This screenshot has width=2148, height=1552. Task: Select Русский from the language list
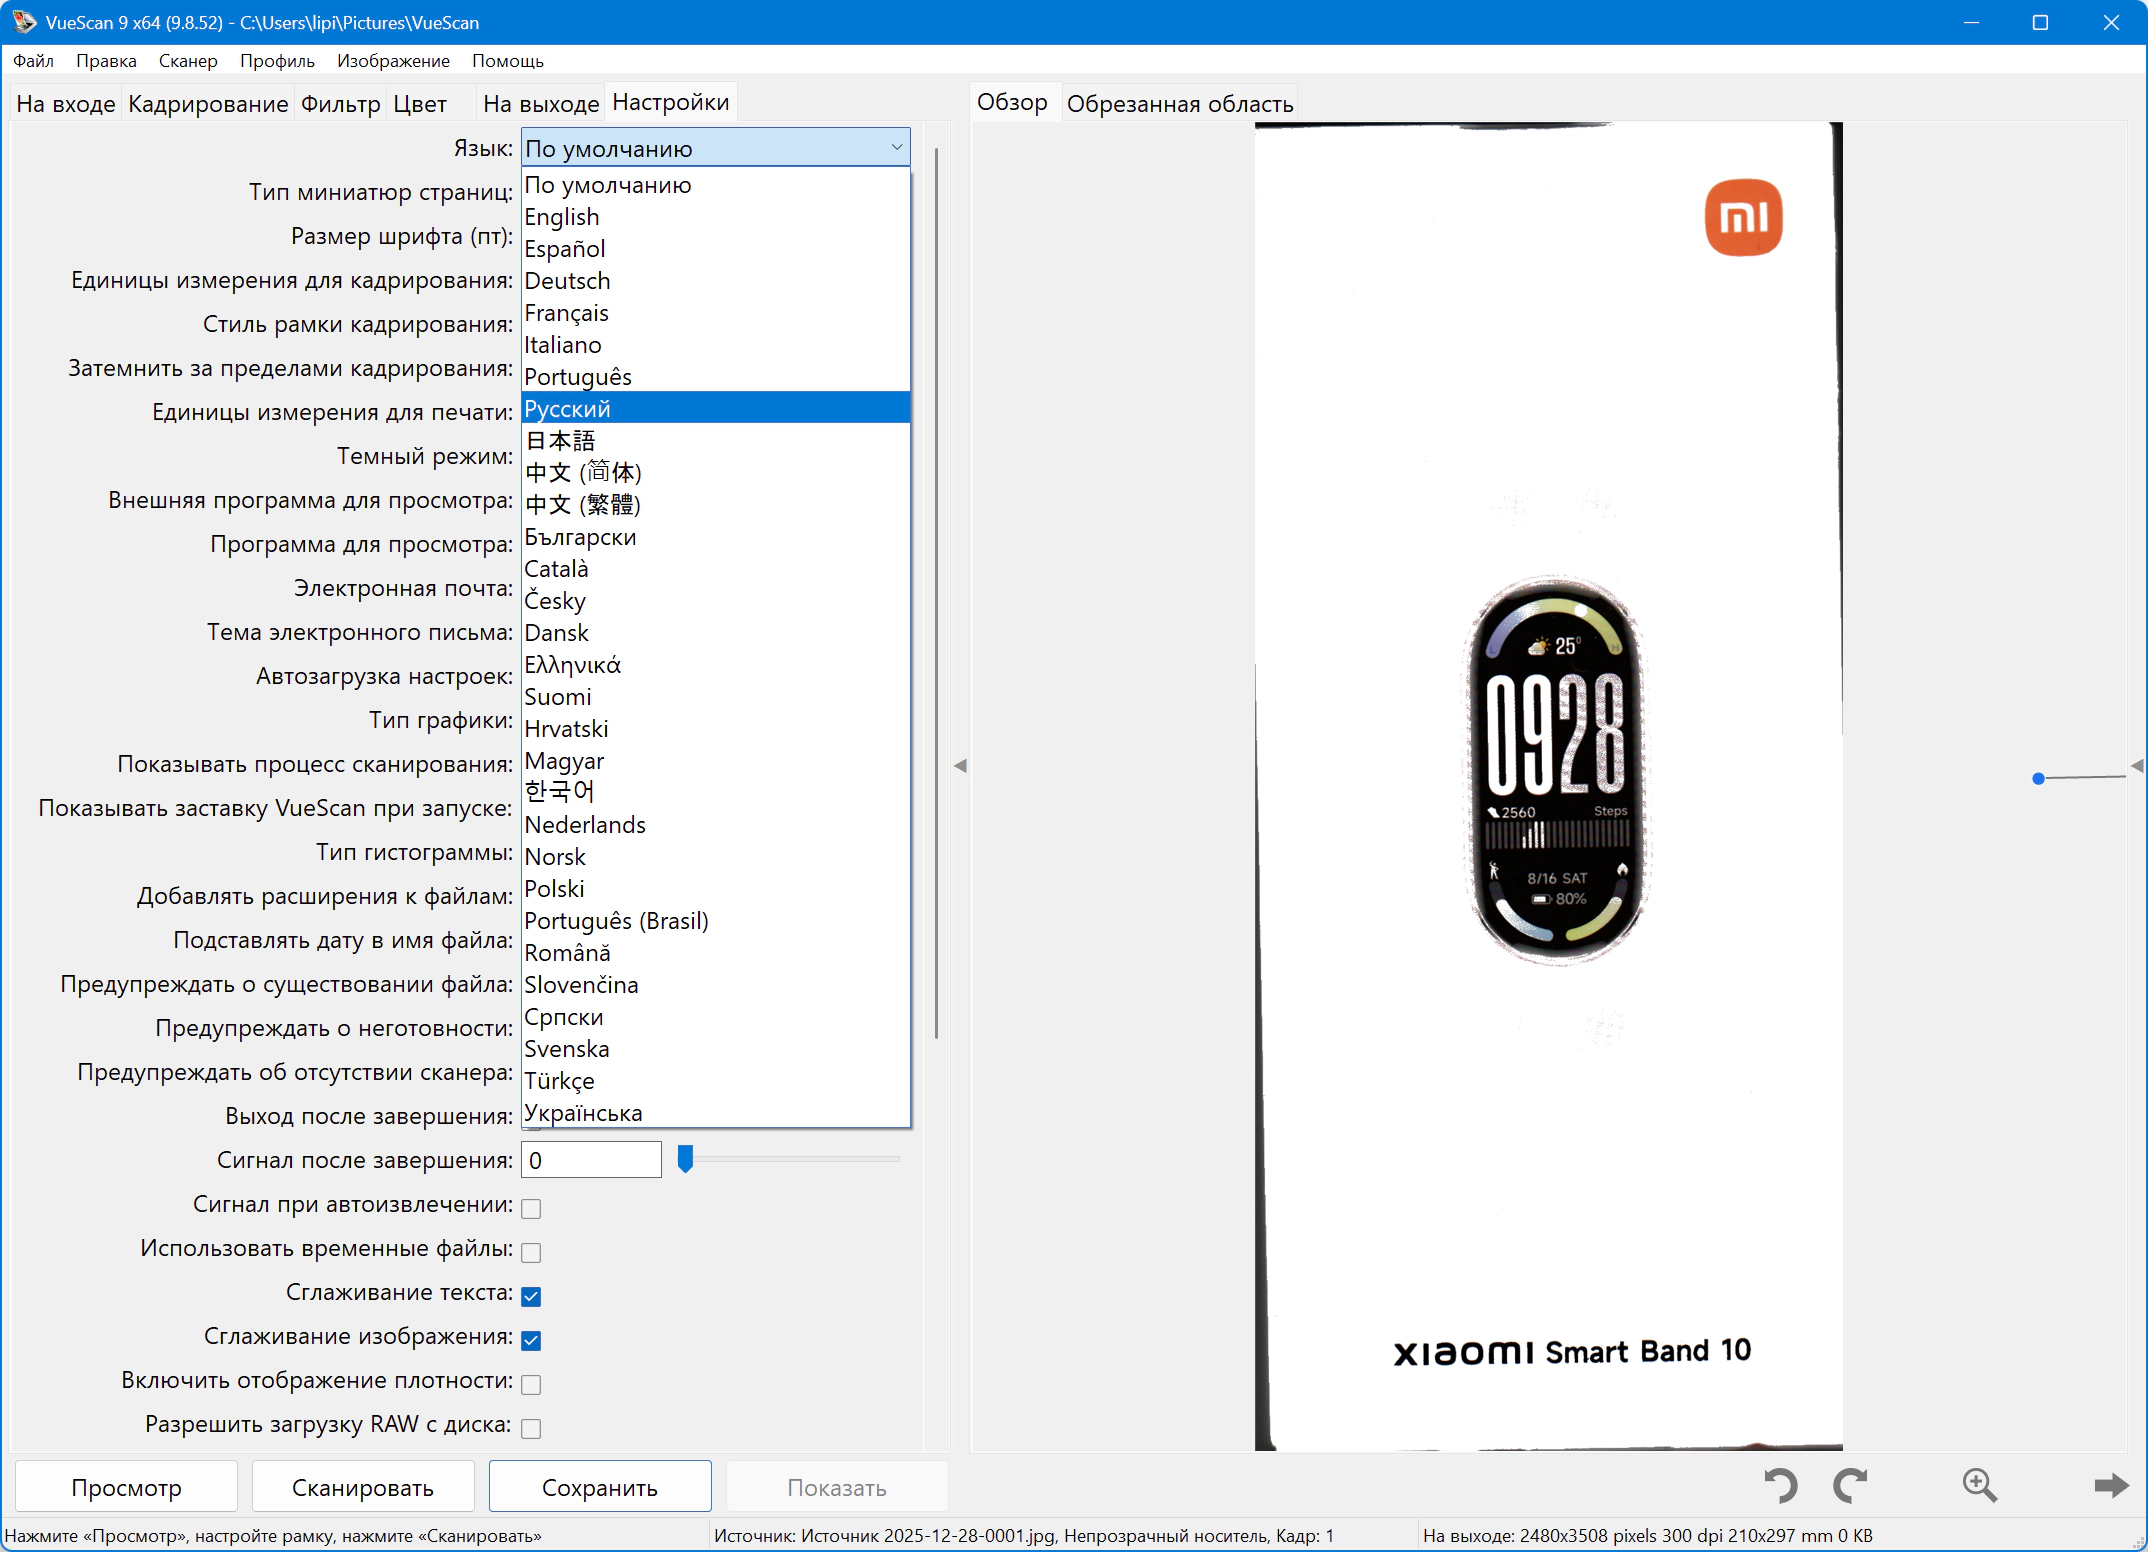coord(567,408)
